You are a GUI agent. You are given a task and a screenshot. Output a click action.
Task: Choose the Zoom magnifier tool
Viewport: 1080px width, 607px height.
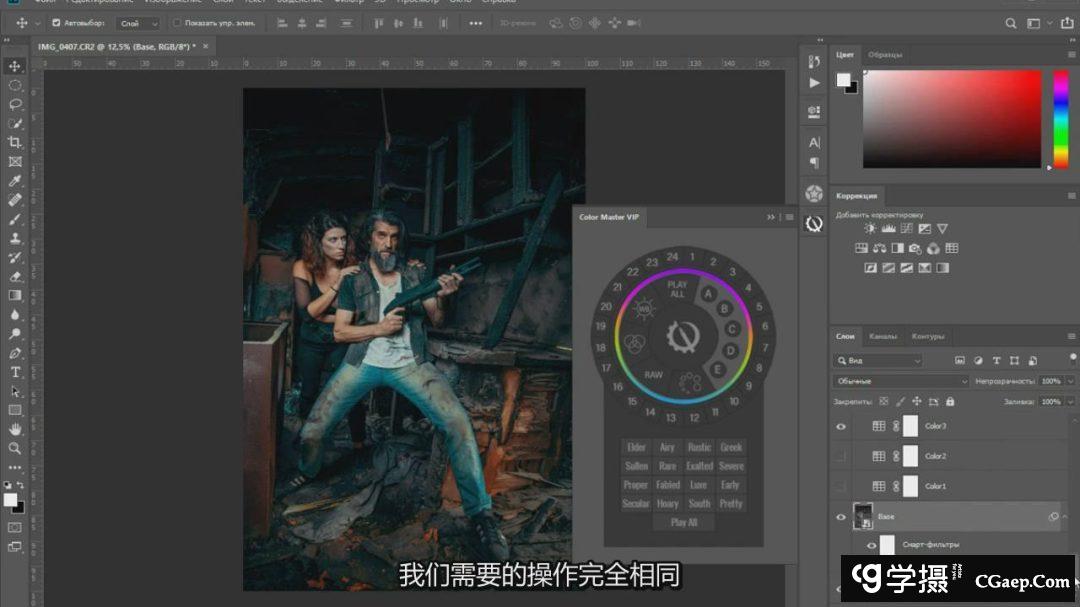pos(15,448)
